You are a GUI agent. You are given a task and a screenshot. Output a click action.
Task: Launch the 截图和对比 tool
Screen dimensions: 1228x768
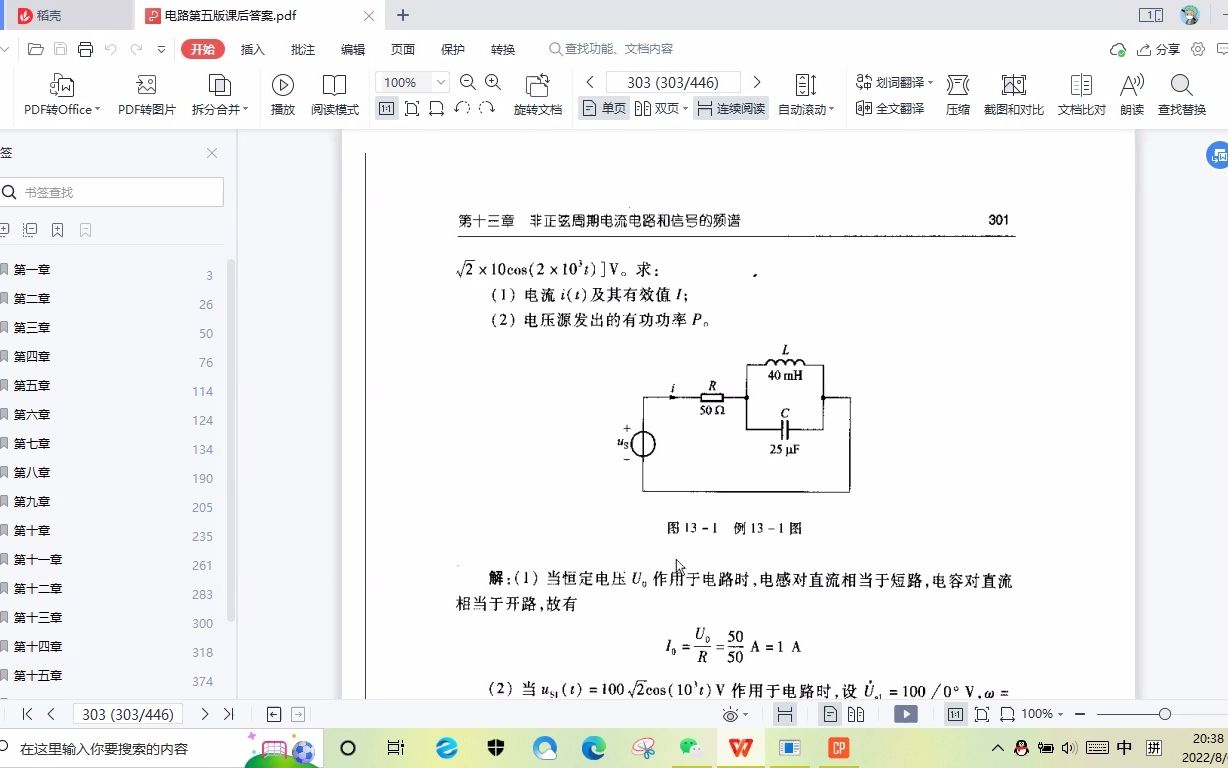coord(1013,95)
